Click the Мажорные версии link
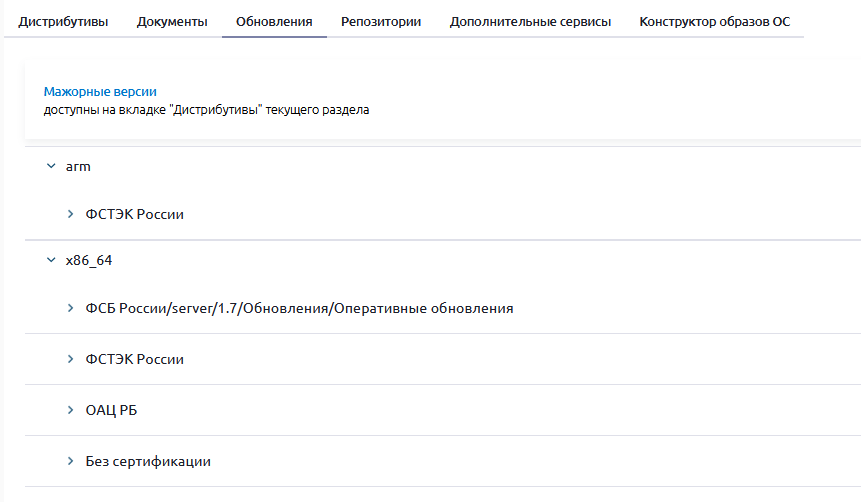 click(x=100, y=91)
